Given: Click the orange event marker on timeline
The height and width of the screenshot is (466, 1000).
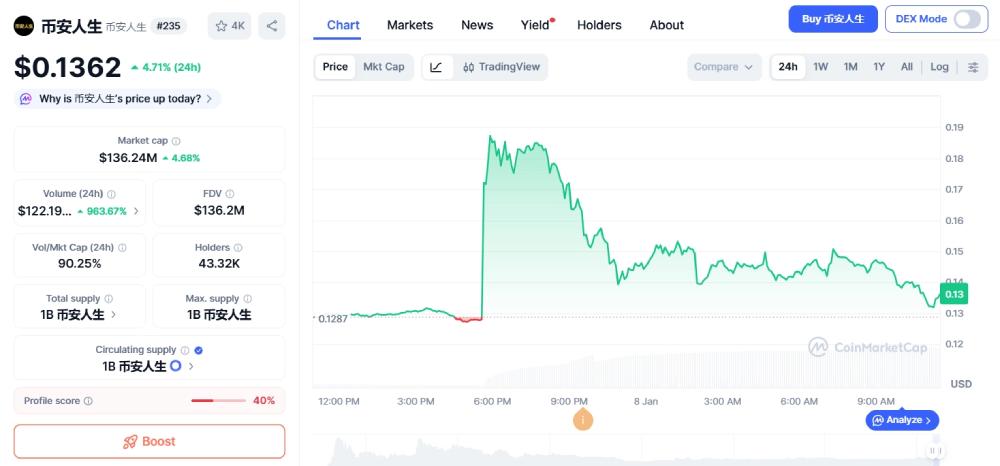Looking at the screenshot, I should click(583, 420).
